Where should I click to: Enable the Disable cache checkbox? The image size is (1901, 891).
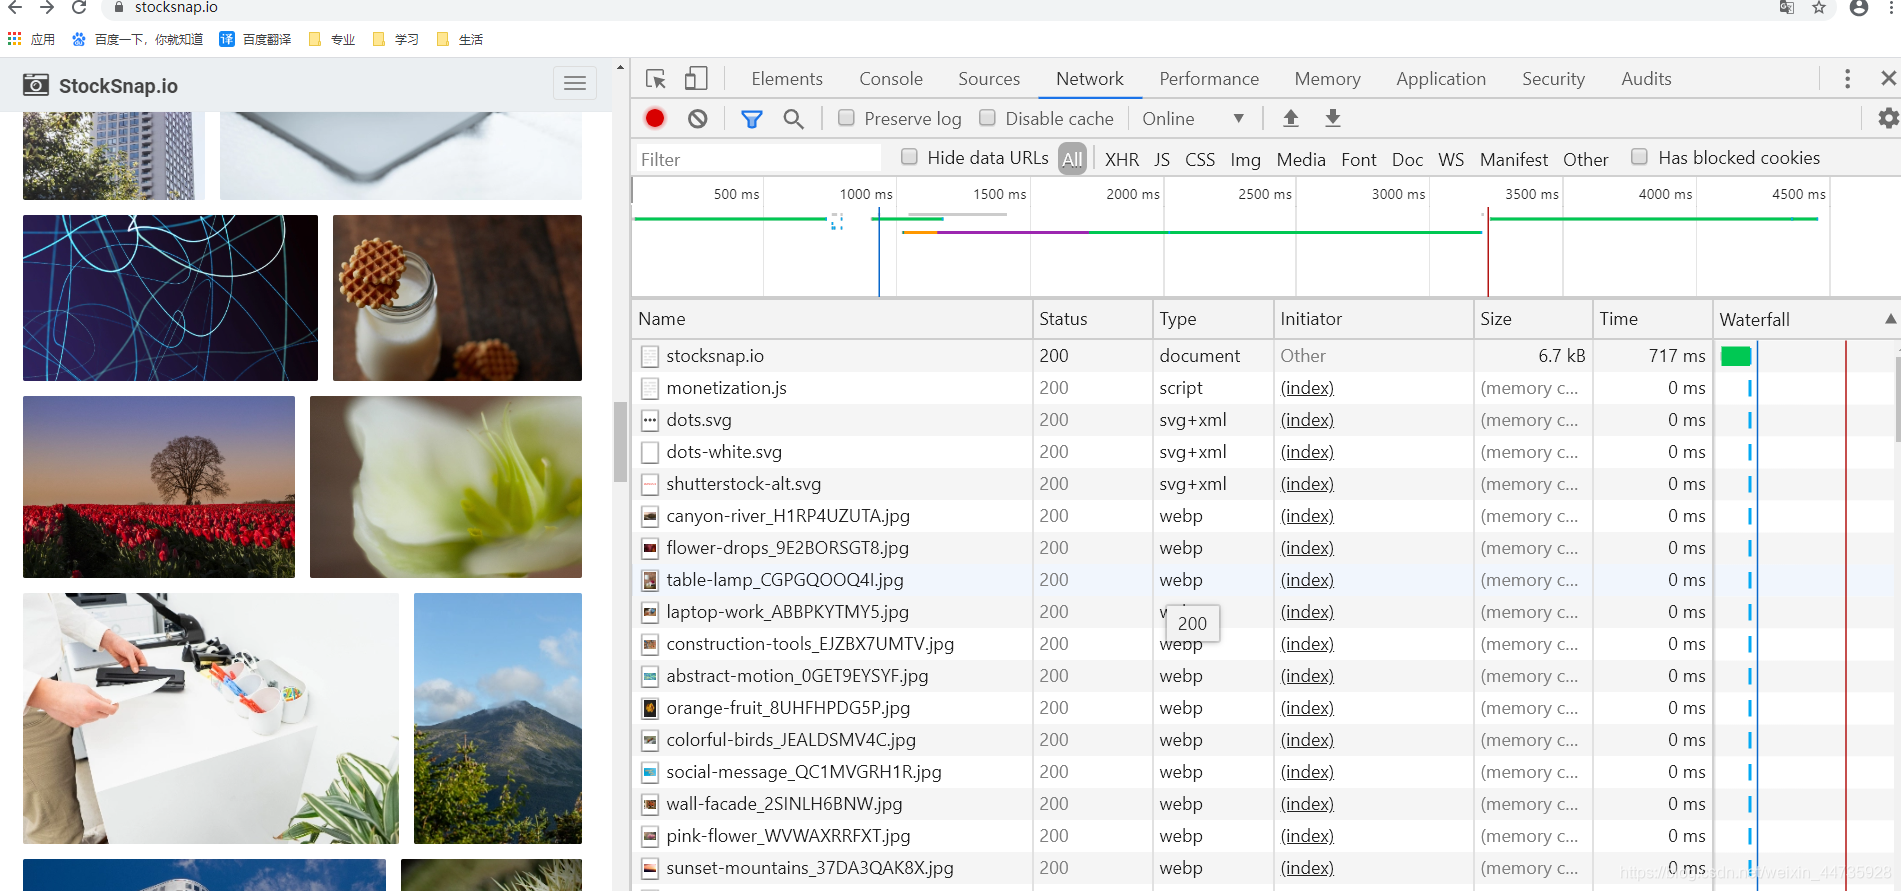point(987,118)
